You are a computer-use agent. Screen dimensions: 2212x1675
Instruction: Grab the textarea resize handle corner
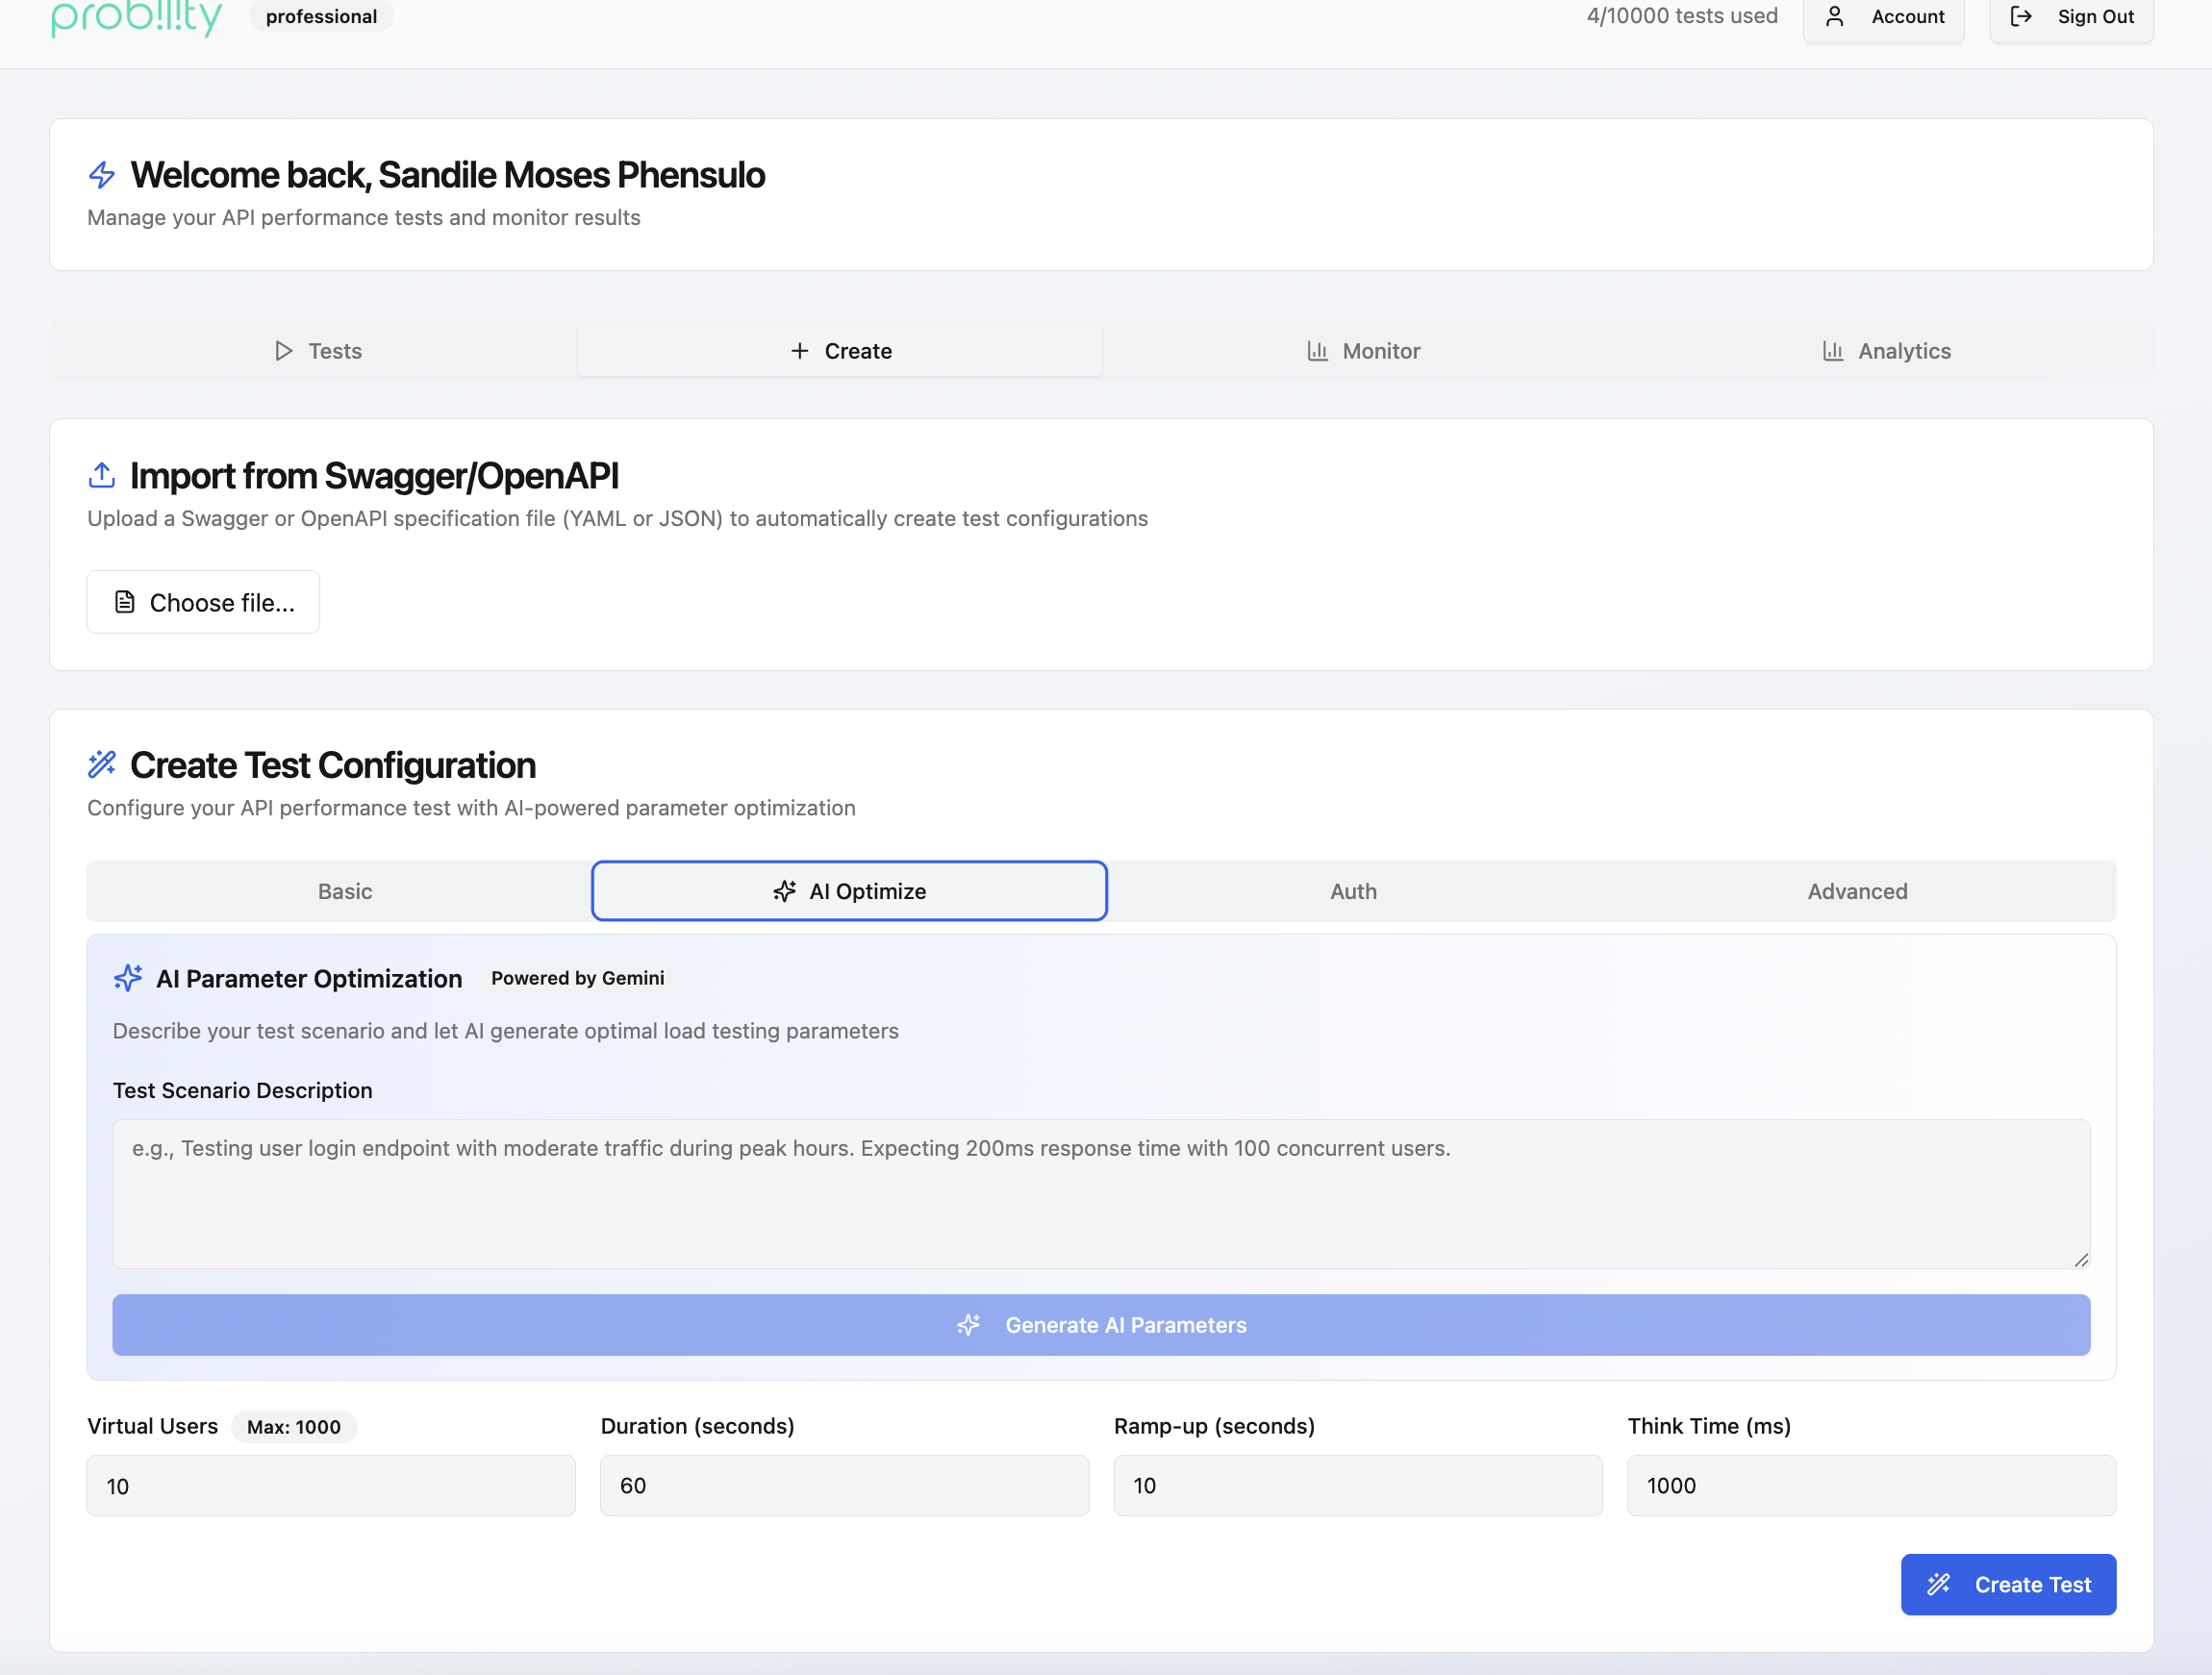(x=2081, y=1260)
